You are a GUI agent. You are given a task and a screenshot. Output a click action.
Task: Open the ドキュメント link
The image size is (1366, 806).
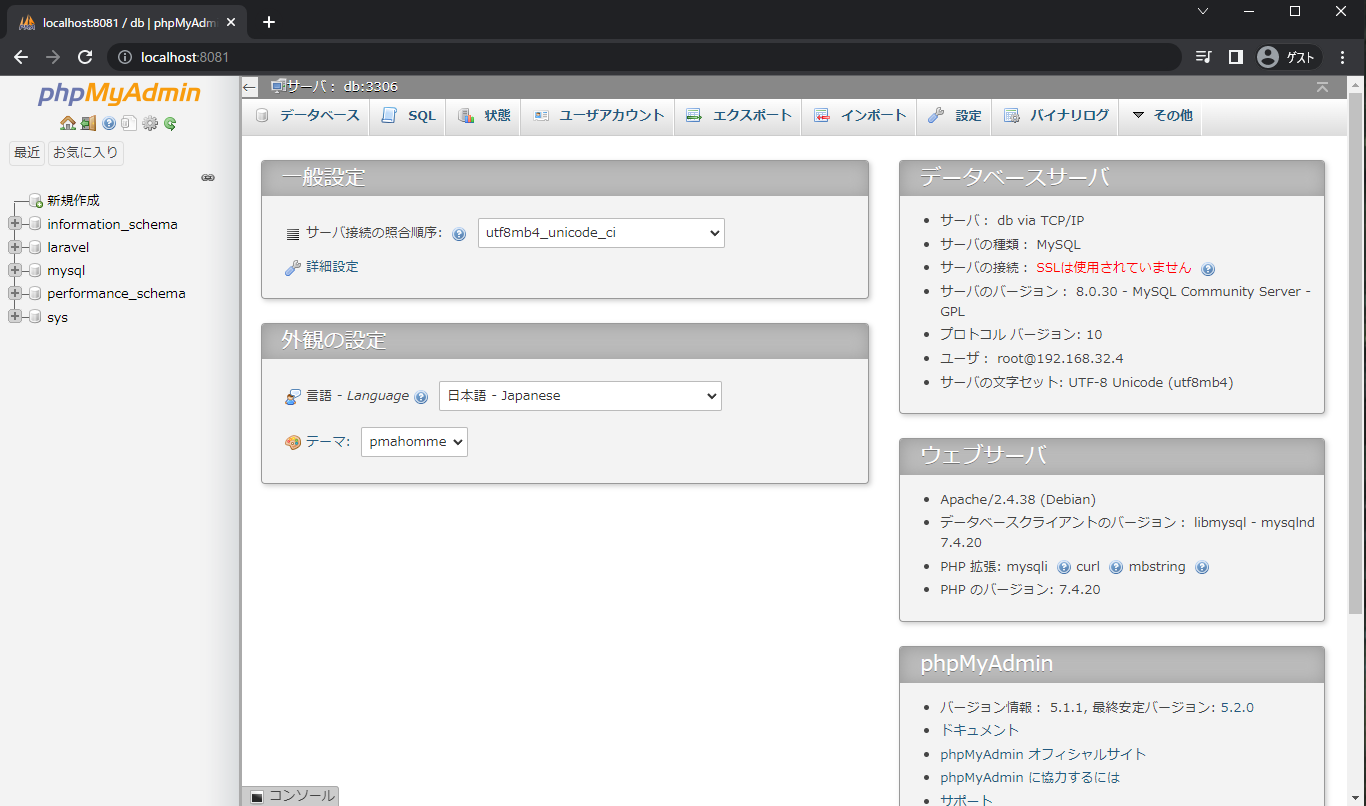click(980, 731)
